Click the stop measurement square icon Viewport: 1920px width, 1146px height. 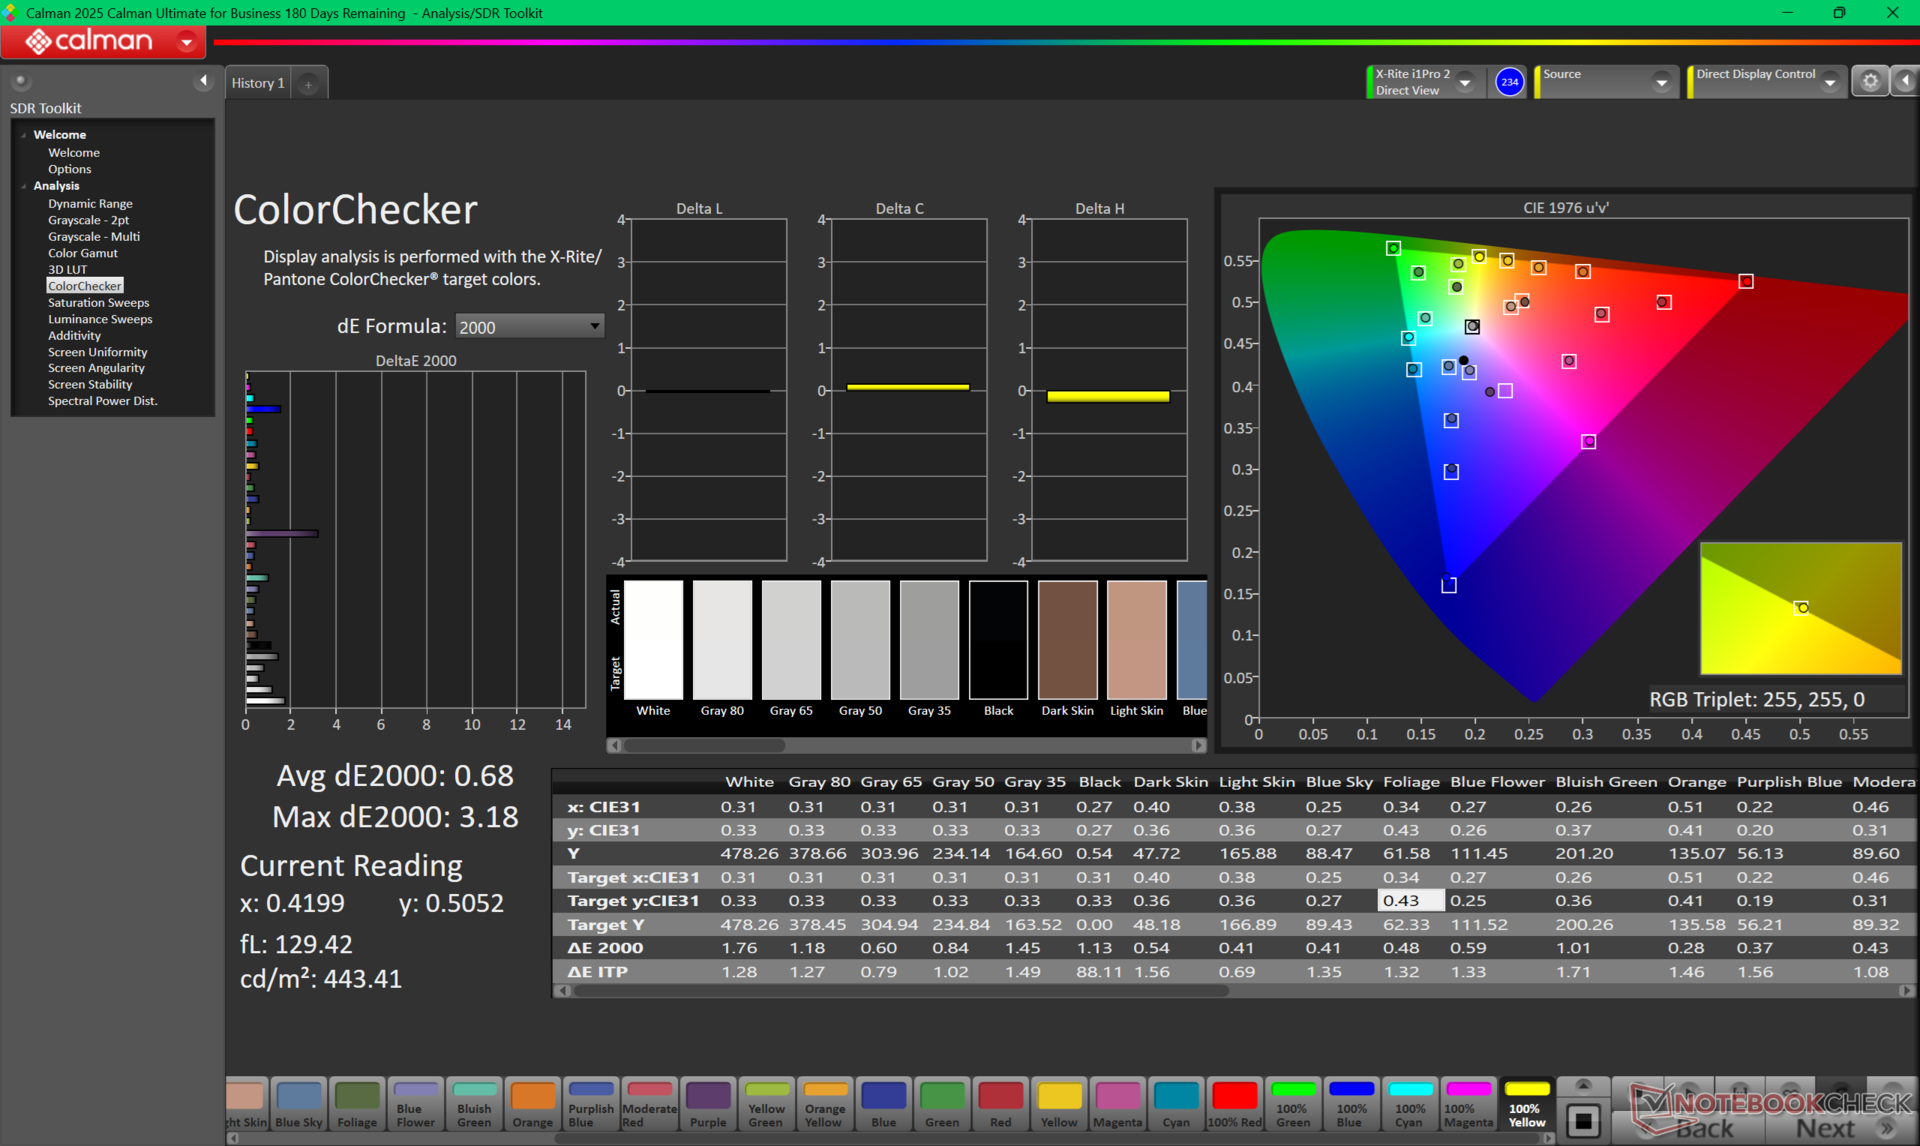click(x=1583, y=1120)
